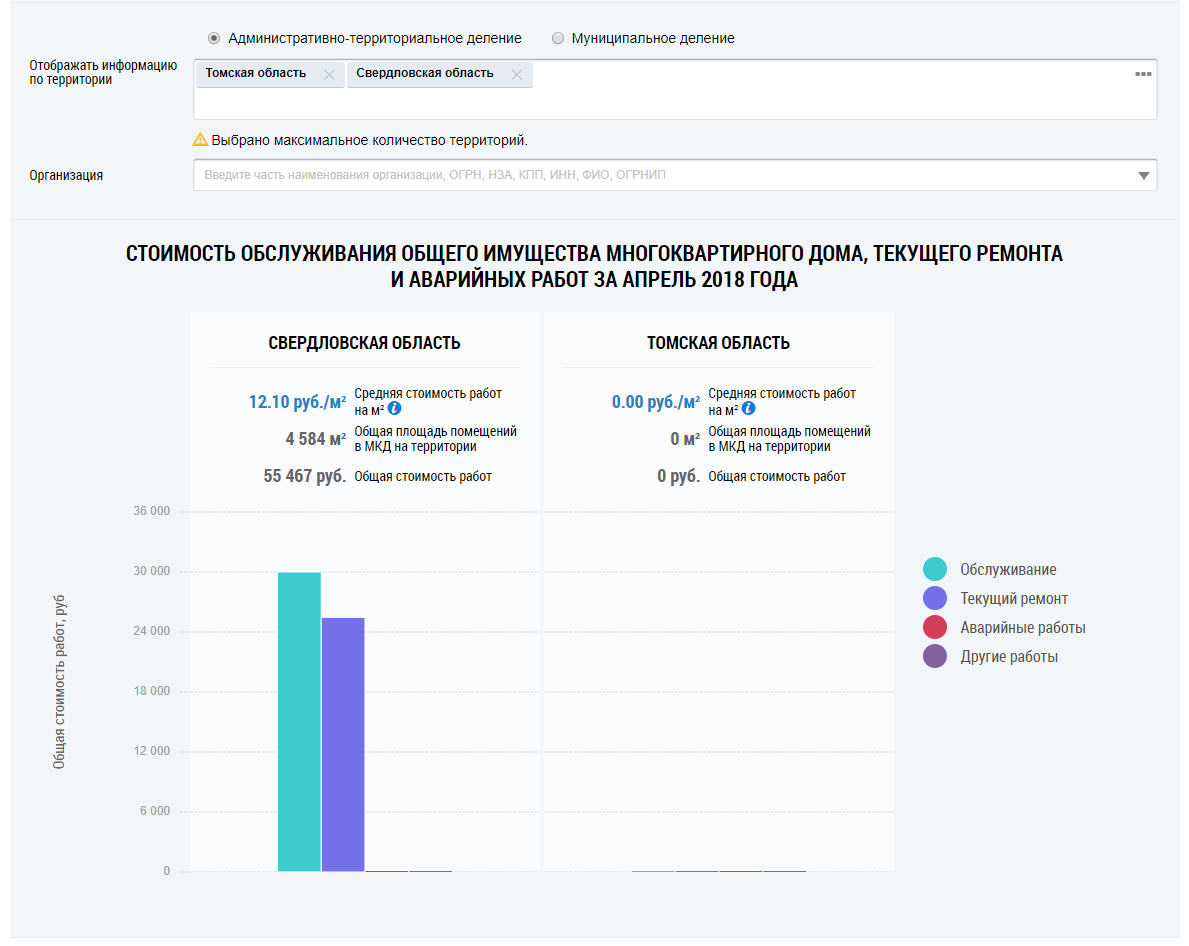1189x946 pixels.
Task: Remove the Свердловская область territory tag
Action: [516, 75]
